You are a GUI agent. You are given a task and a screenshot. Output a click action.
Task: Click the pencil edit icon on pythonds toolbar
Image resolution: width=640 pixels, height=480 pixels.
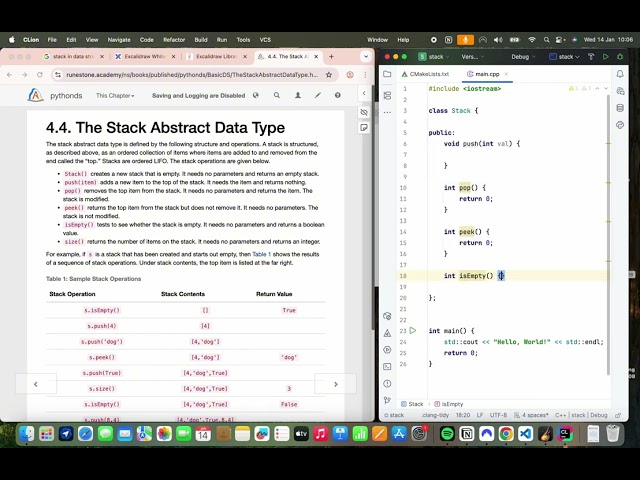pyautogui.click(x=318, y=95)
